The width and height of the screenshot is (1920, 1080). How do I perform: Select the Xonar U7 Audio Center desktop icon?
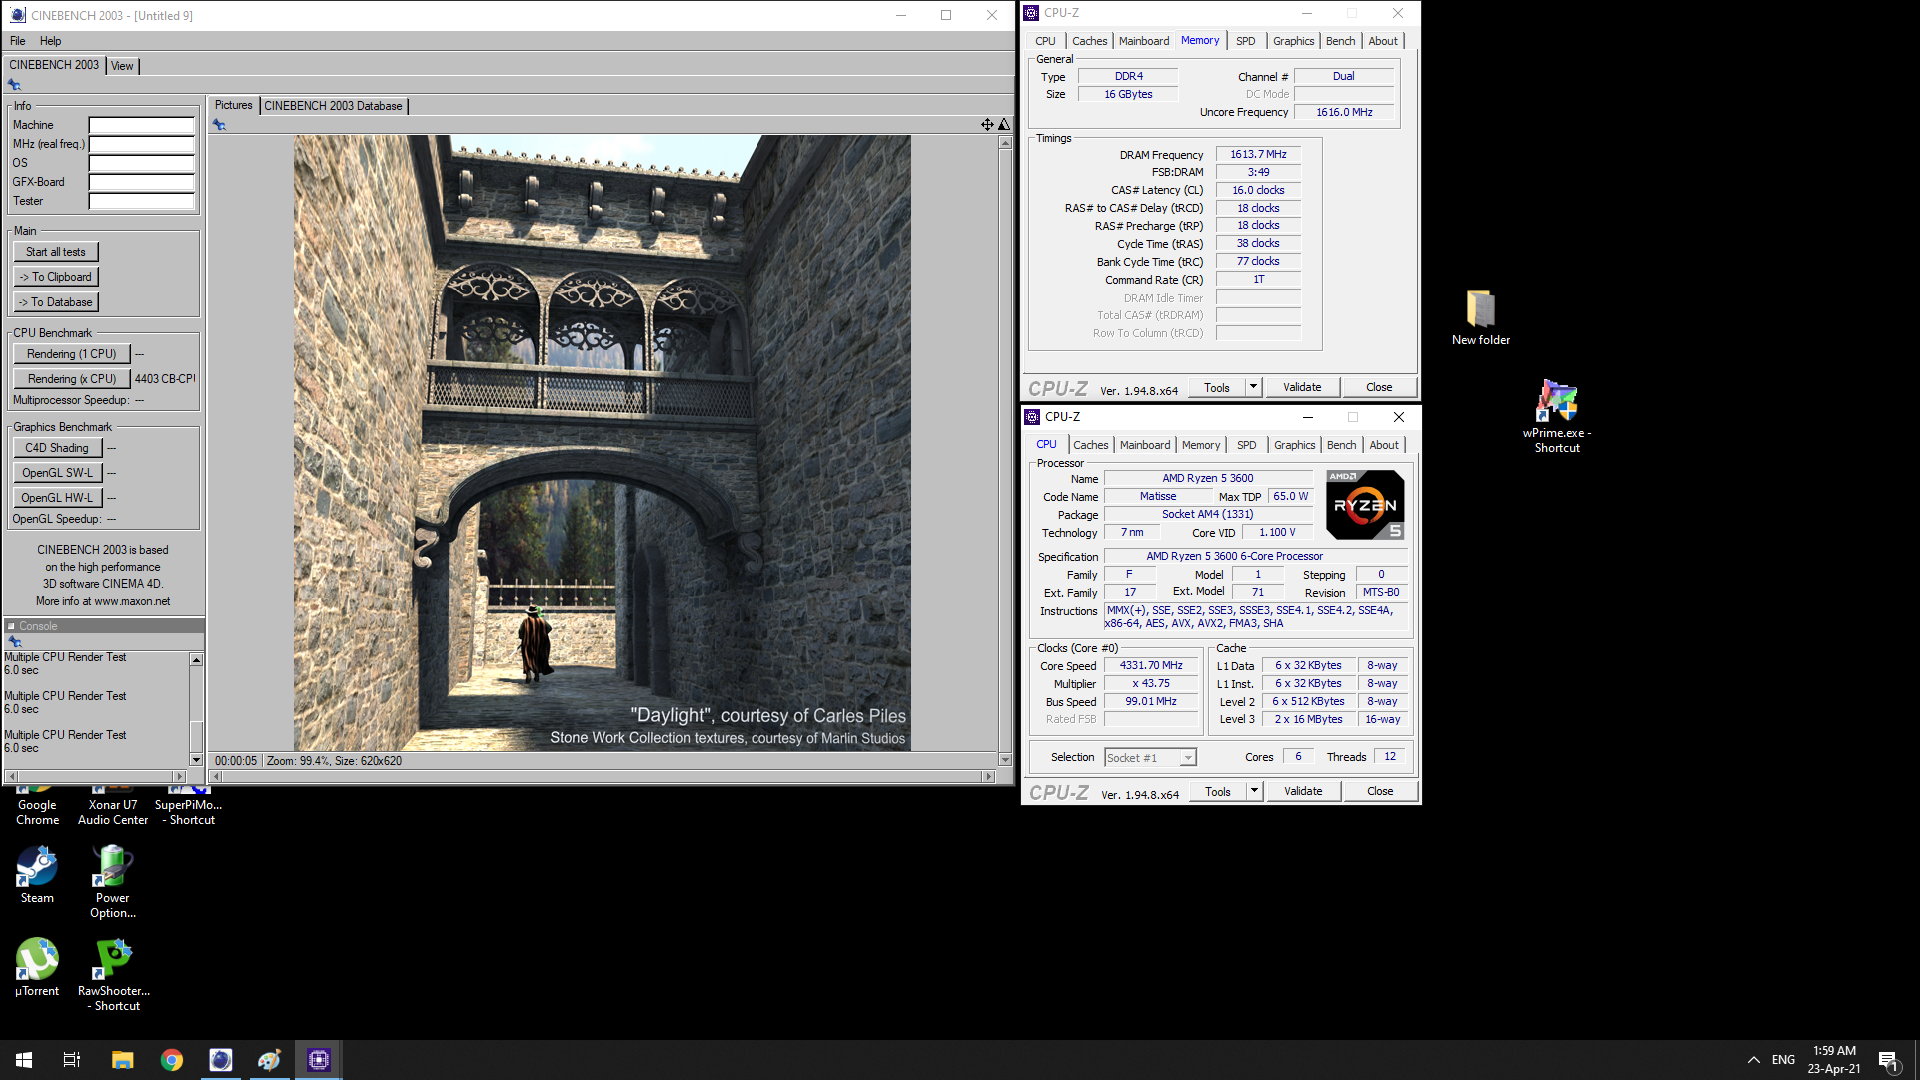[113, 808]
